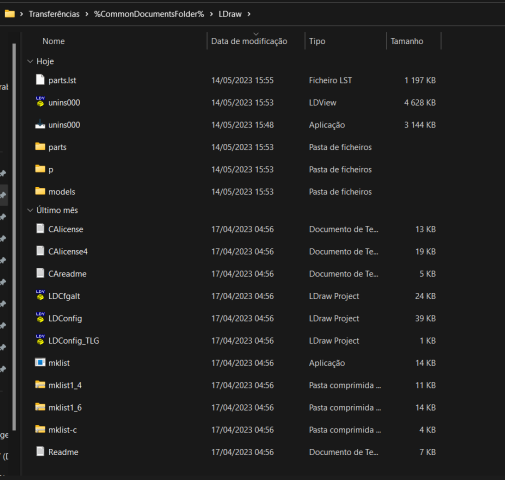
Task: Open the parts folder icon
Action: (x=40, y=146)
